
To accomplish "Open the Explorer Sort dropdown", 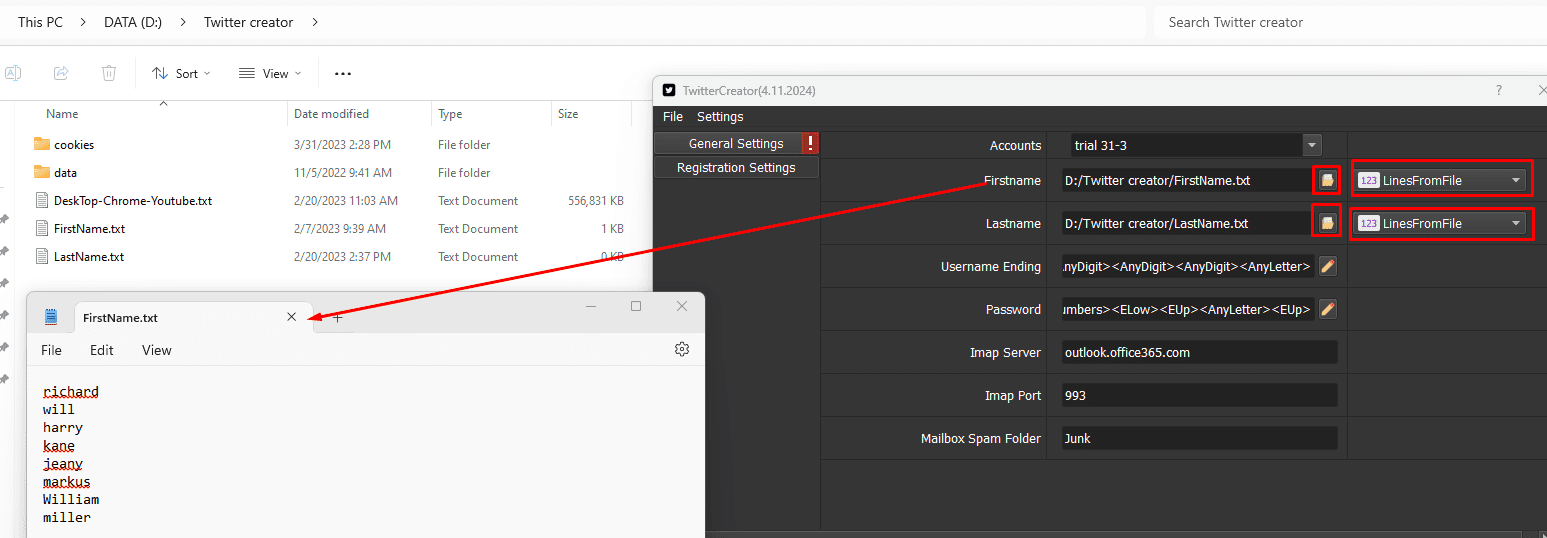I will pyautogui.click(x=181, y=73).
